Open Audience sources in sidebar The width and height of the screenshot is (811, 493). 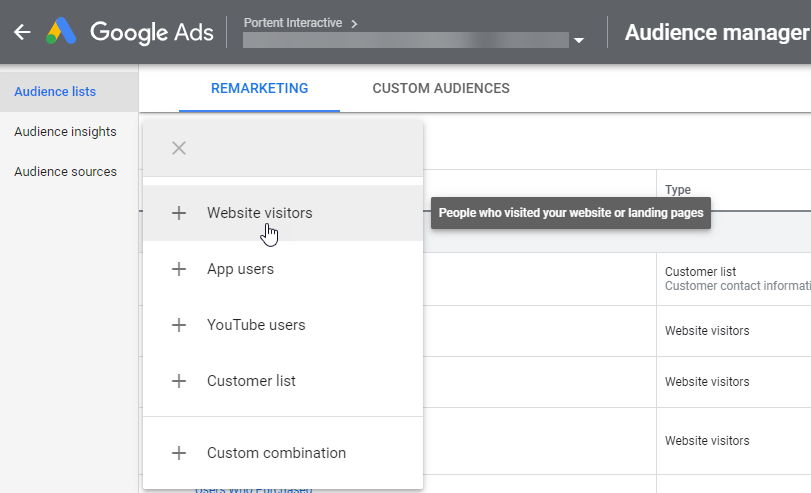click(69, 172)
